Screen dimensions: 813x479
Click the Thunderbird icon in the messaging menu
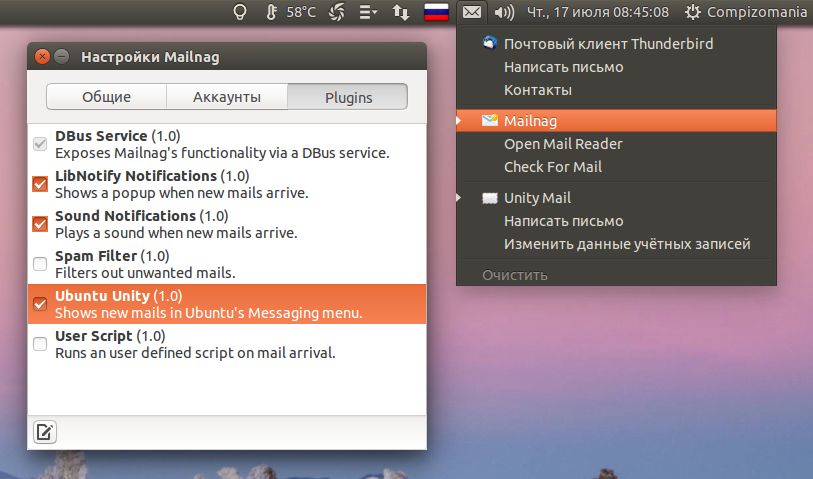coord(489,43)
